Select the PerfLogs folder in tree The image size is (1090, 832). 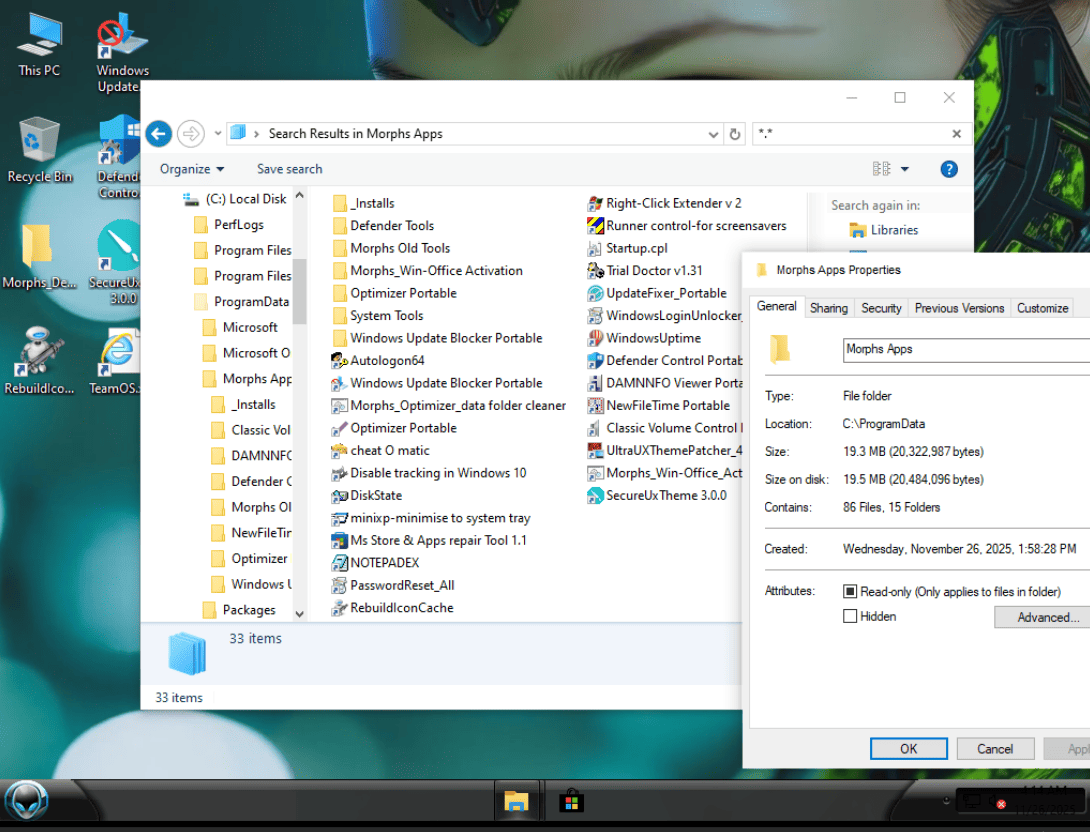(x=239, y=225)
